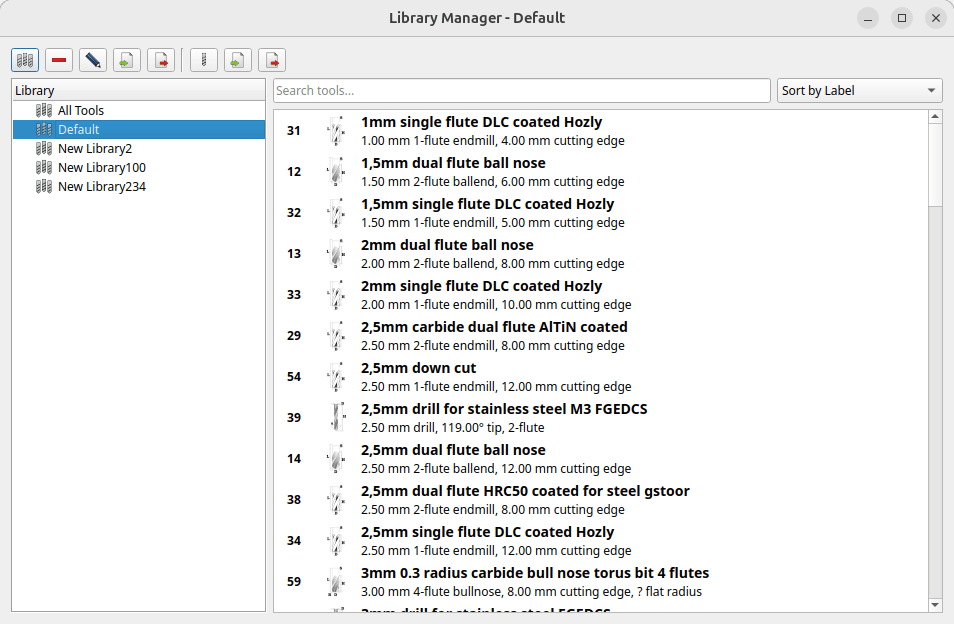This screenshot has height=624, width=954.
Task: Click the Add Library toolbar icon
Action: pos(26,60)
